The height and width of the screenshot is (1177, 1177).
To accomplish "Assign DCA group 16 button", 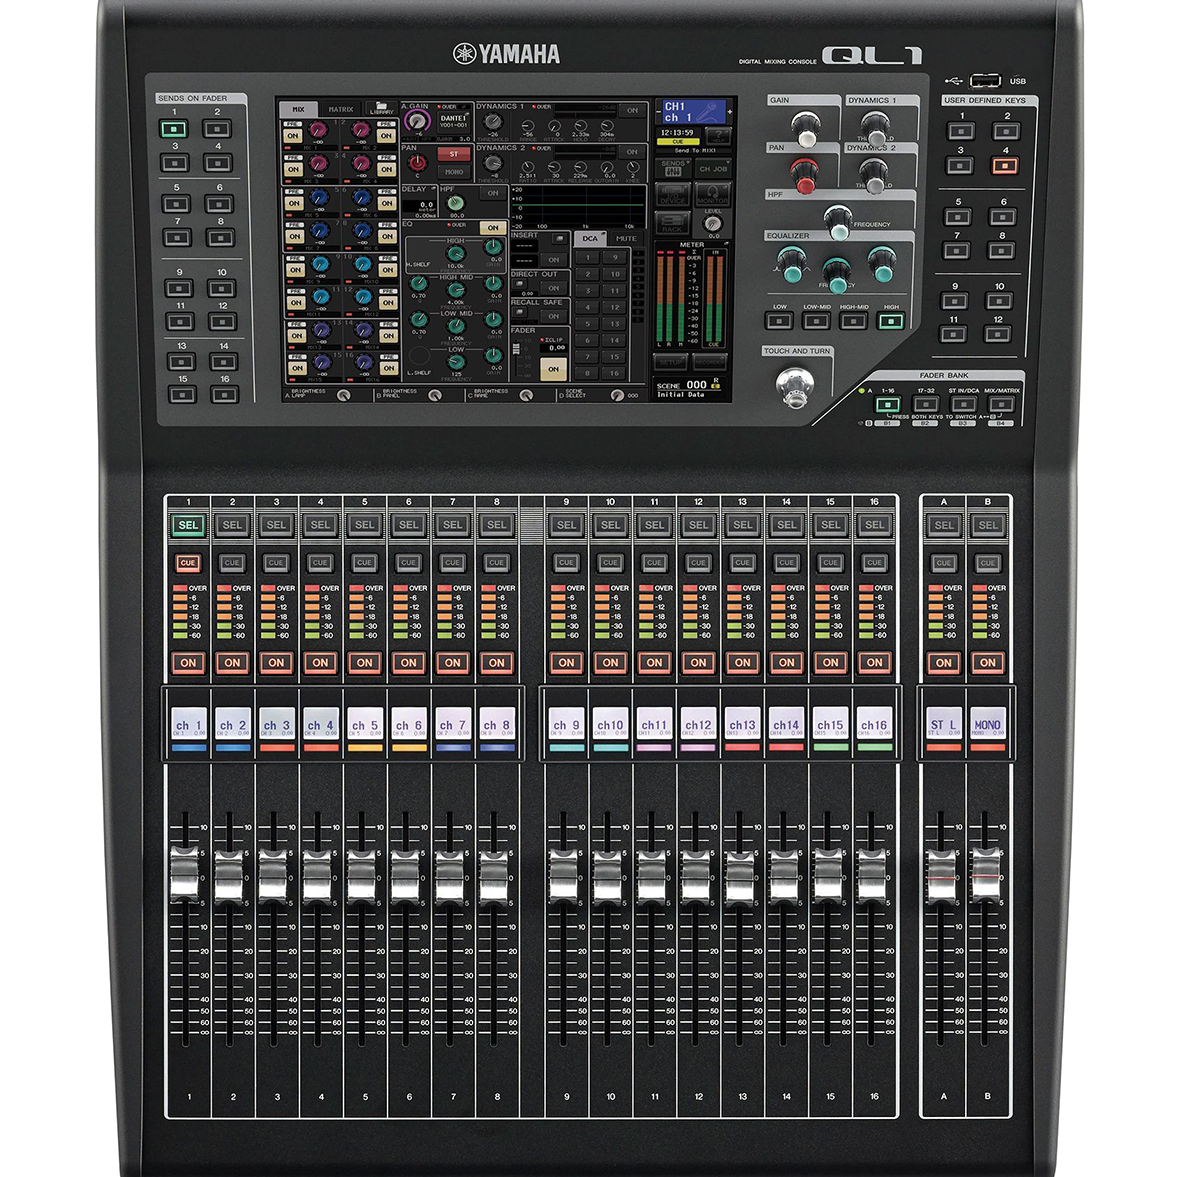I will click(614, 373).
